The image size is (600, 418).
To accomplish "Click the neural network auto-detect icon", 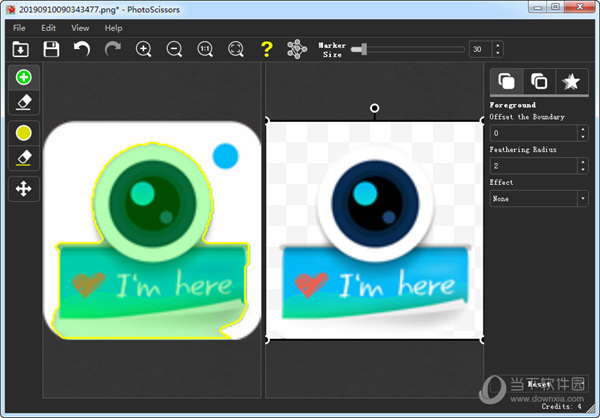I will (297, 49).
